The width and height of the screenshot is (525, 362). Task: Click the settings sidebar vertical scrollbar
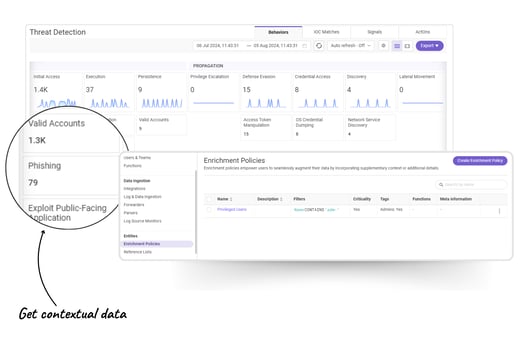coord(196,212)
